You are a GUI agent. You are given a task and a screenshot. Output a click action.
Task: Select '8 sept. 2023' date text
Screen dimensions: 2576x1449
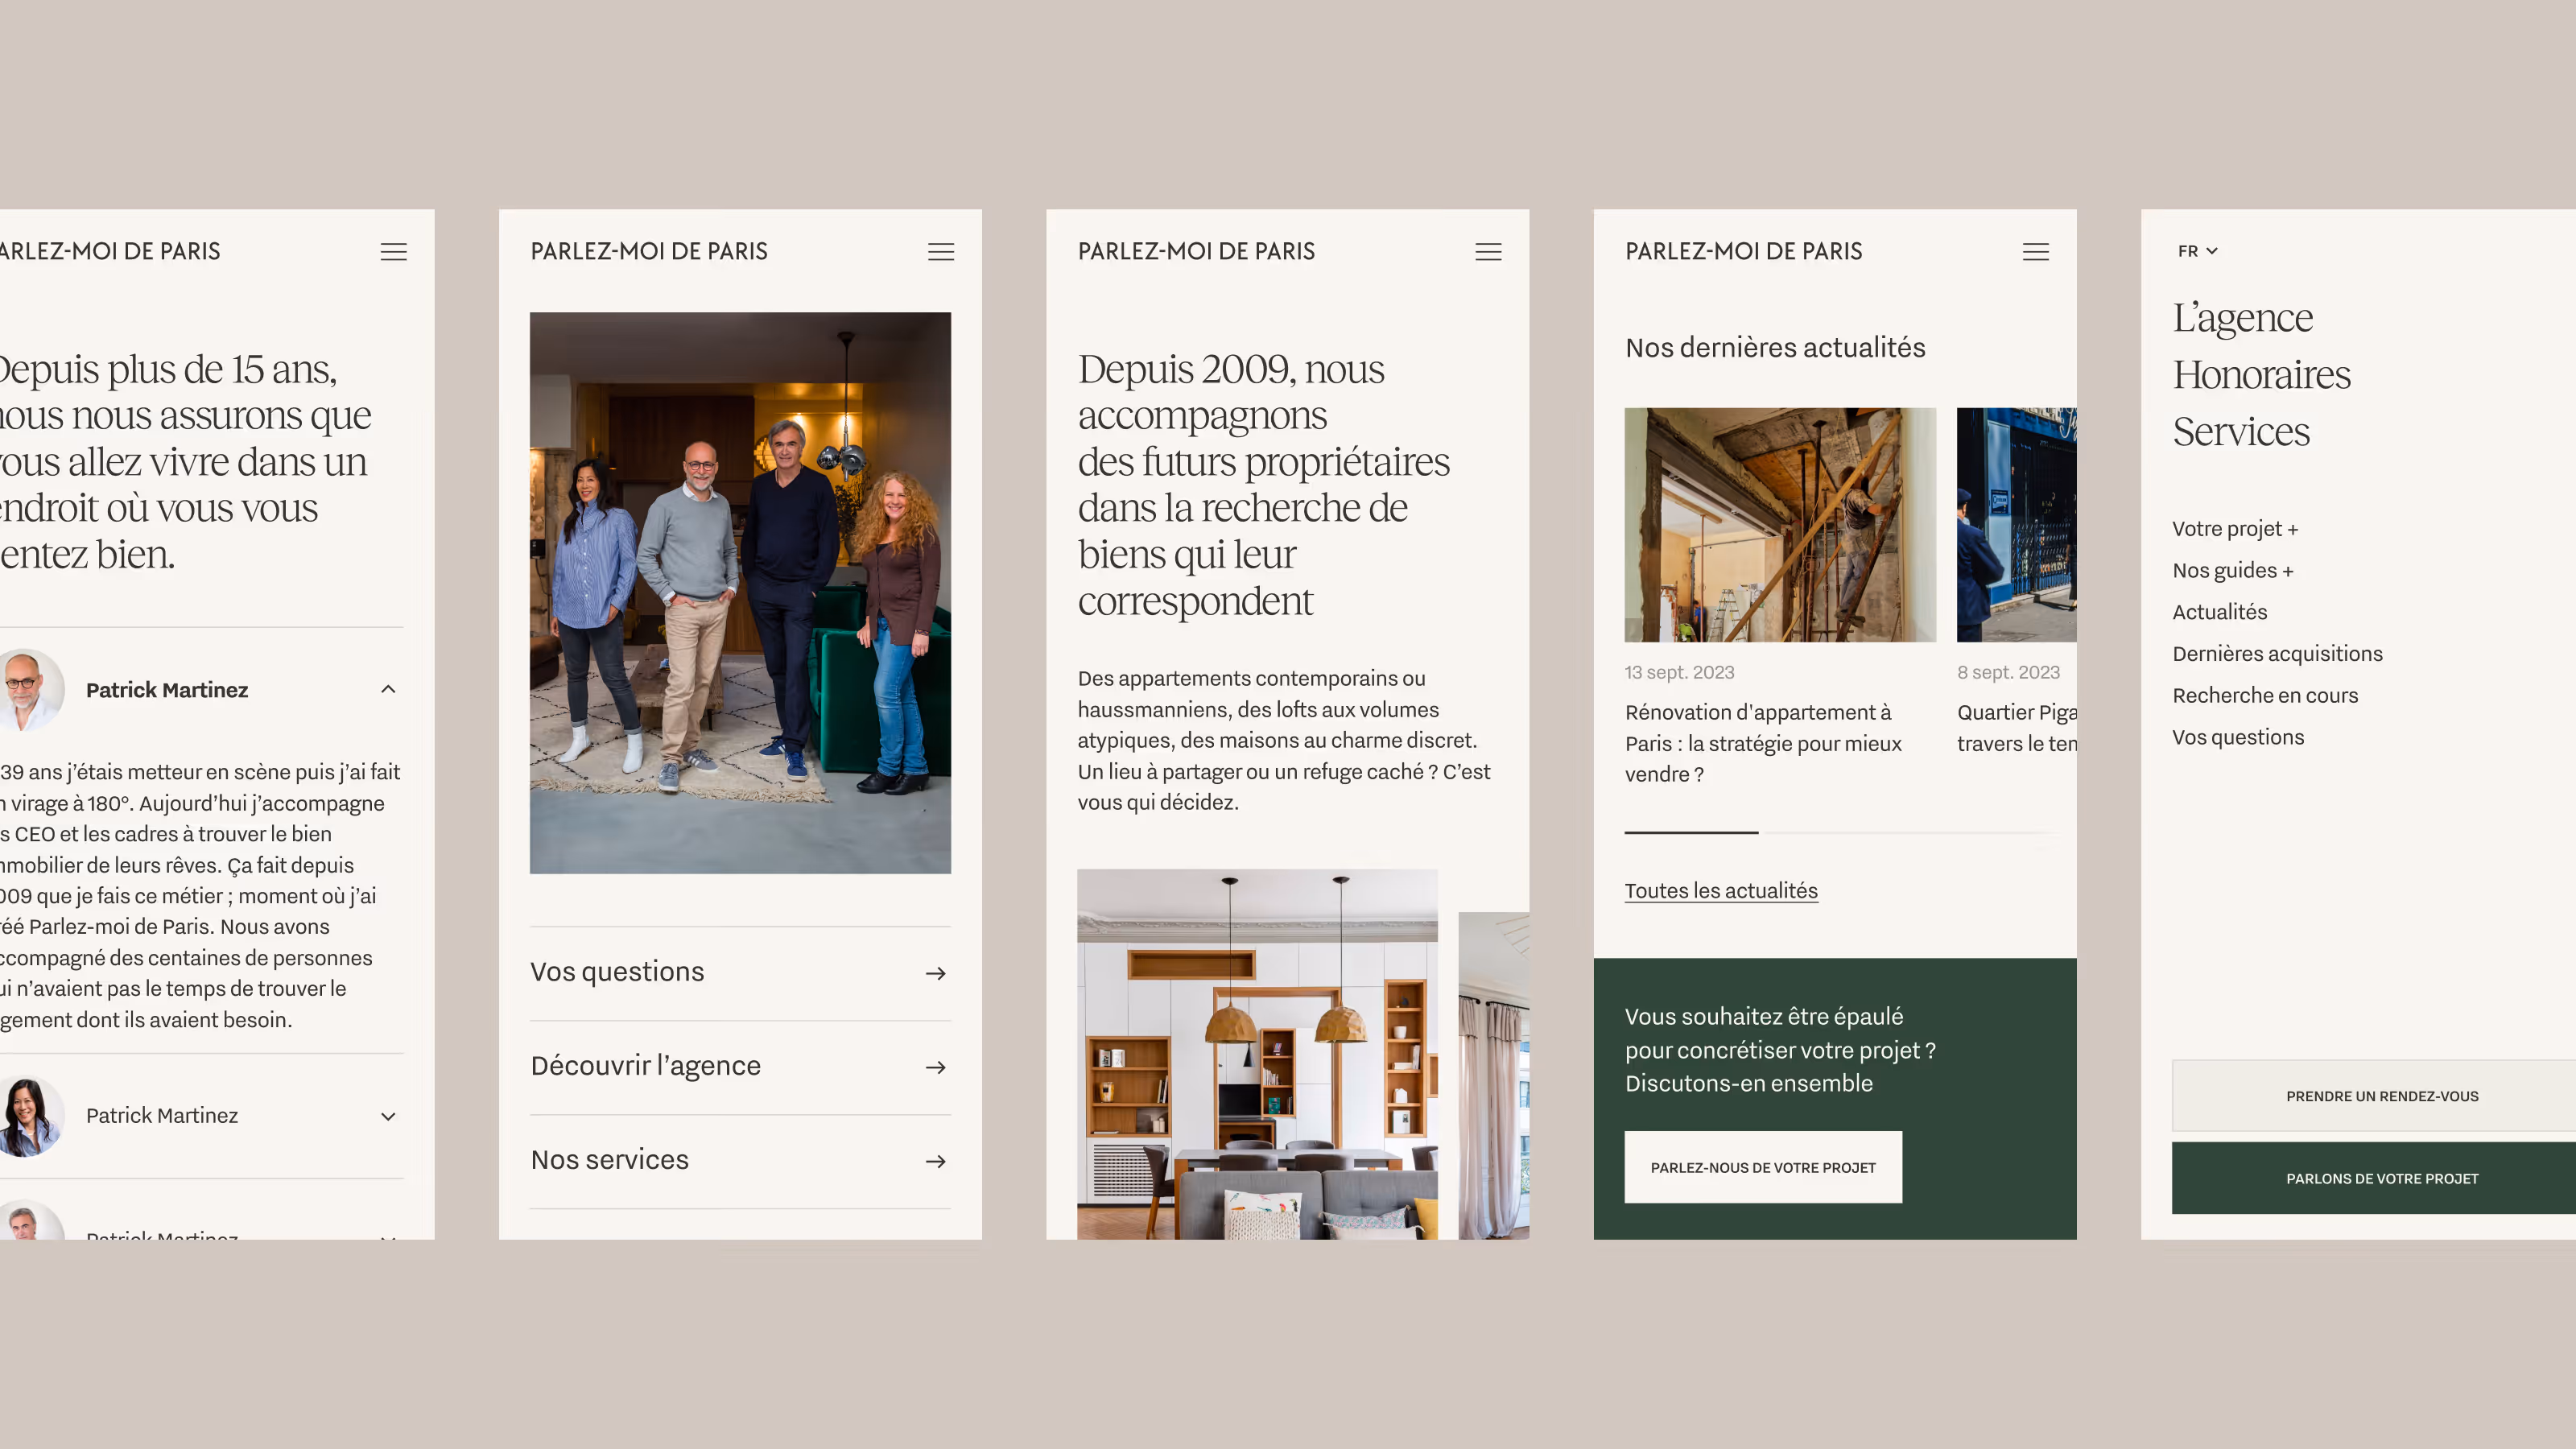click(x=2008, y=672)
